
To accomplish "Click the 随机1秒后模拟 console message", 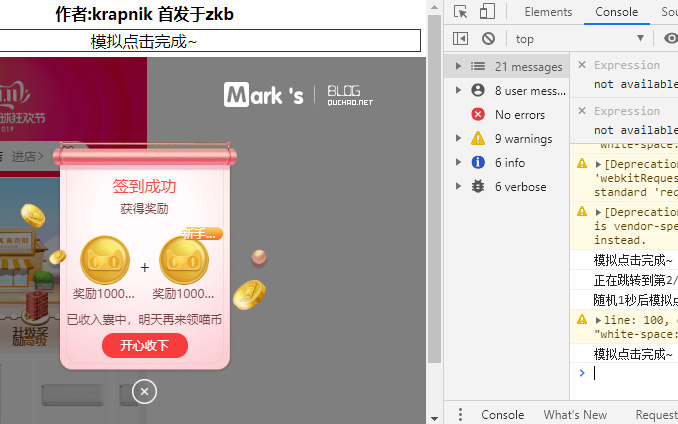I will click(x=636, y=300).
